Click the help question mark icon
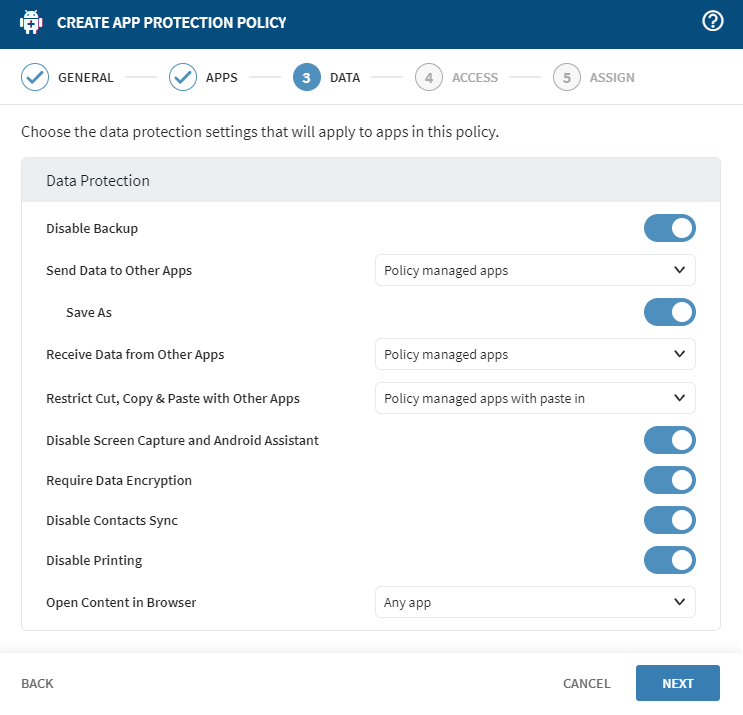 click(x=713, y=22)
